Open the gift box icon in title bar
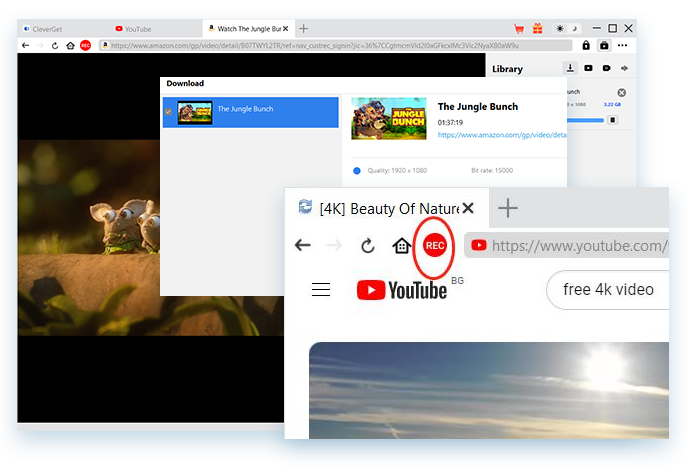Image resolution: width=689 pixels, height=474 pixels. [537, 28]
